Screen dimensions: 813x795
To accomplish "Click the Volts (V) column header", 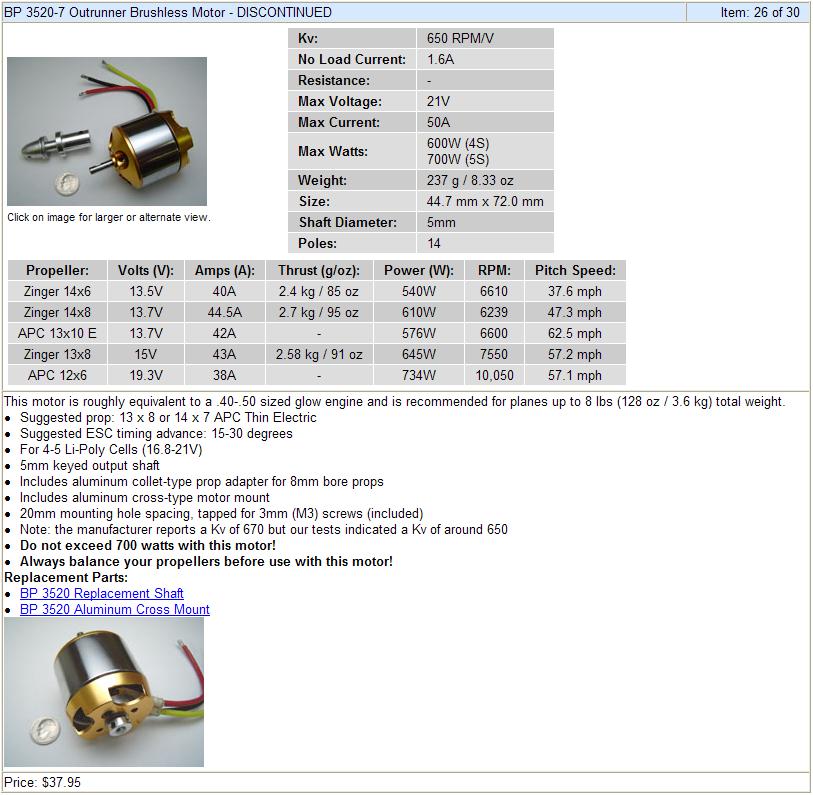I will pyautogui.click(x=146, y=271).
